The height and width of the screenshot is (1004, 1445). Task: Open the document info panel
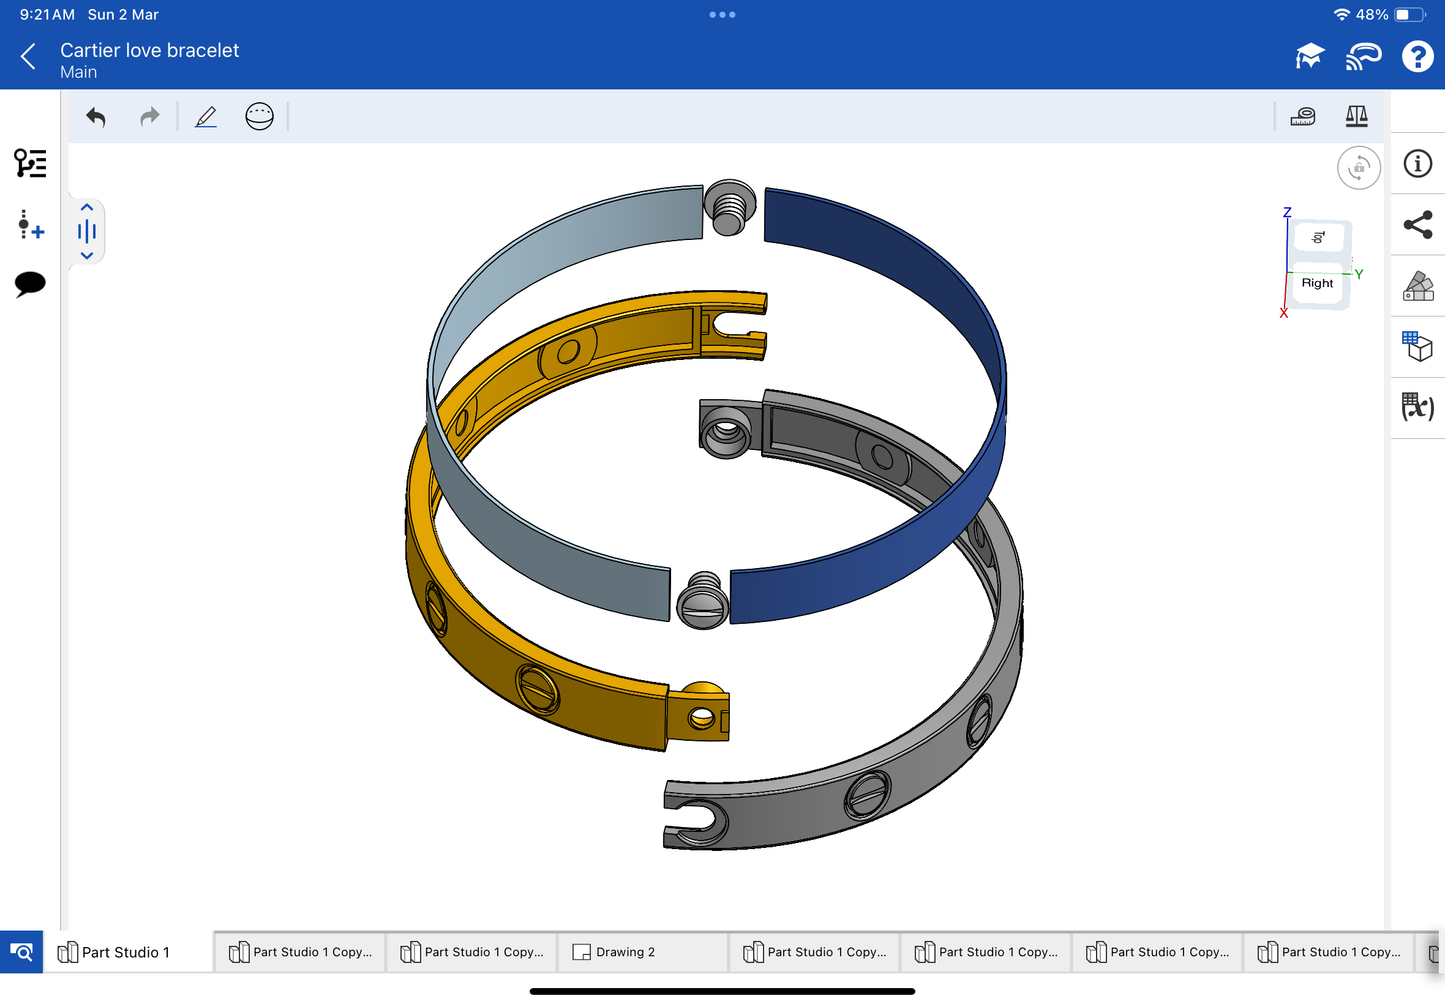pyautogui.click(x=1418, y=164)
